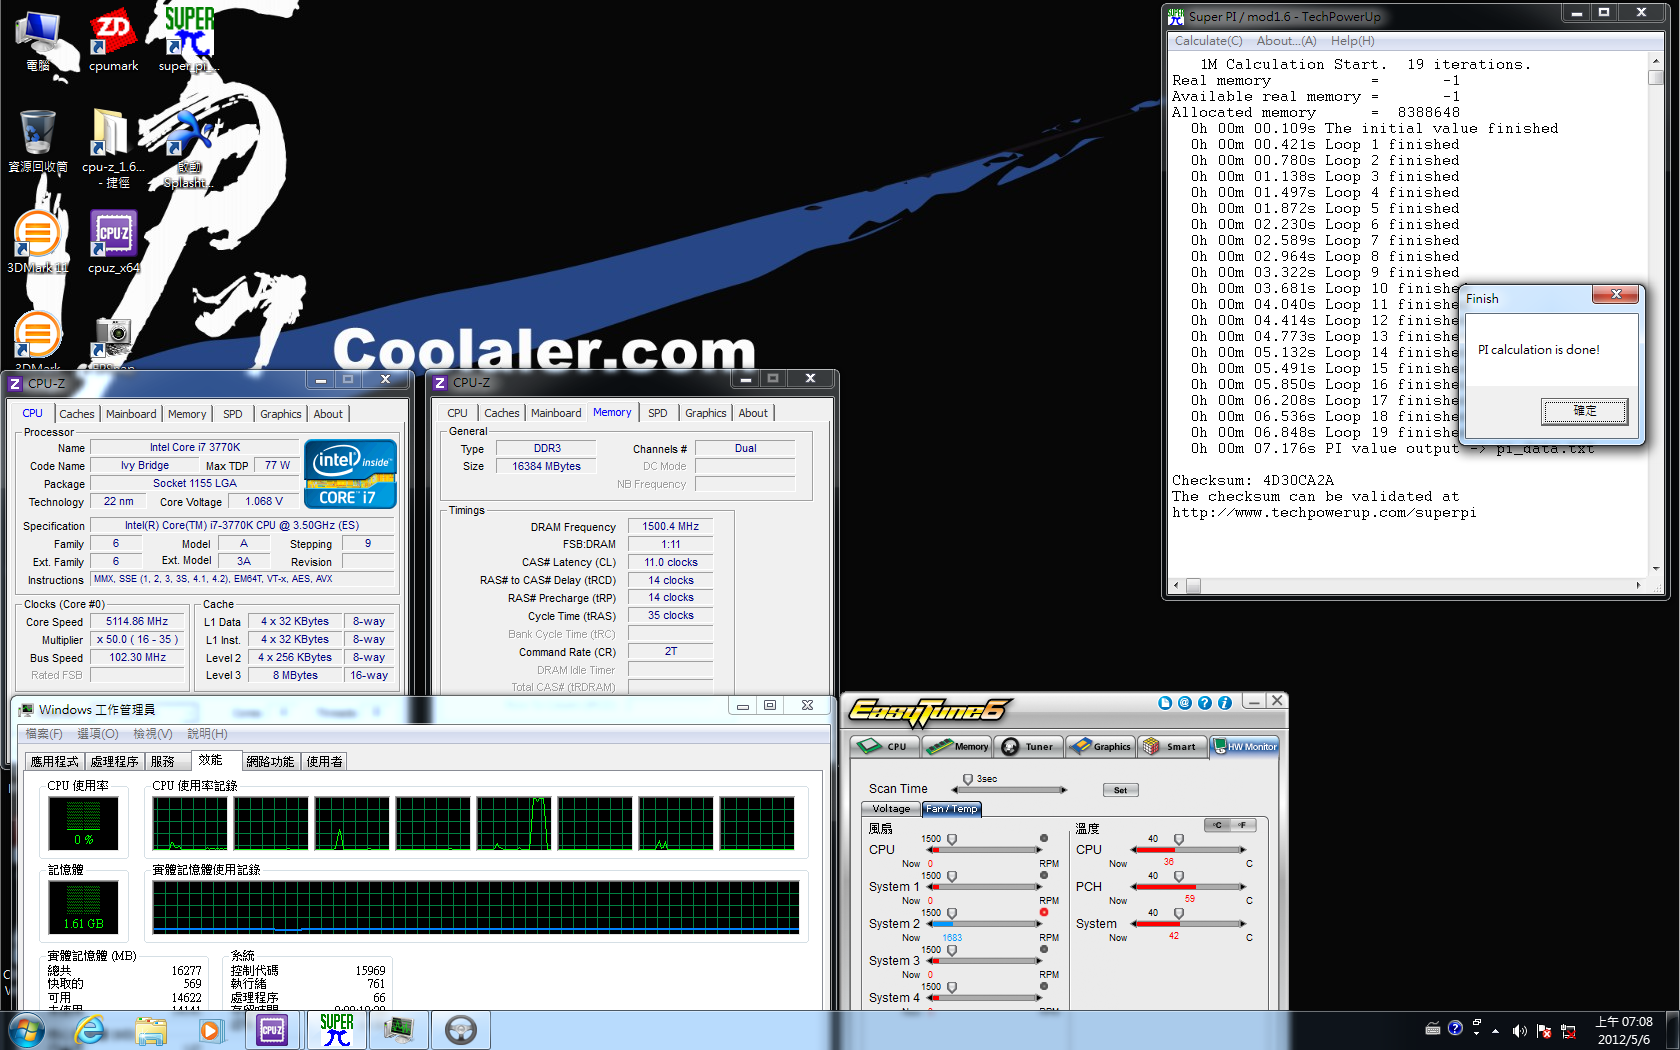The width and height of the screenshot is (1680, 1050).
Task: Open the cpumark desktop shortcut
Action: coord(113,41)
